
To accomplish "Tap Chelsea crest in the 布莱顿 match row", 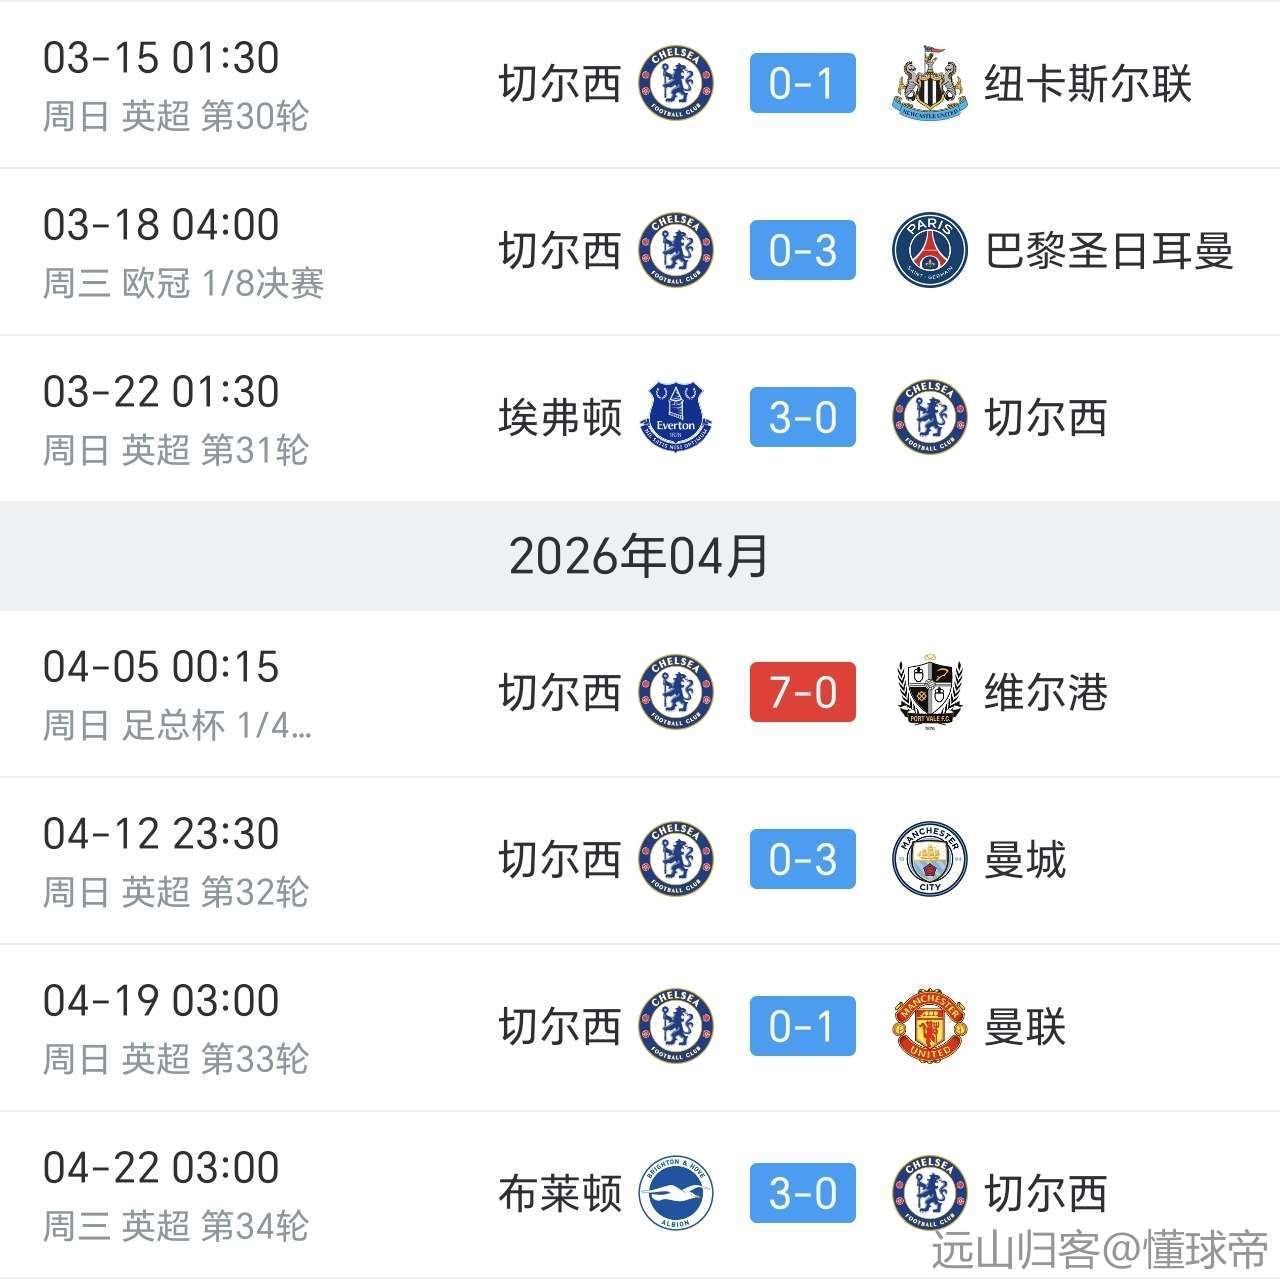I will click(929, 1193).
